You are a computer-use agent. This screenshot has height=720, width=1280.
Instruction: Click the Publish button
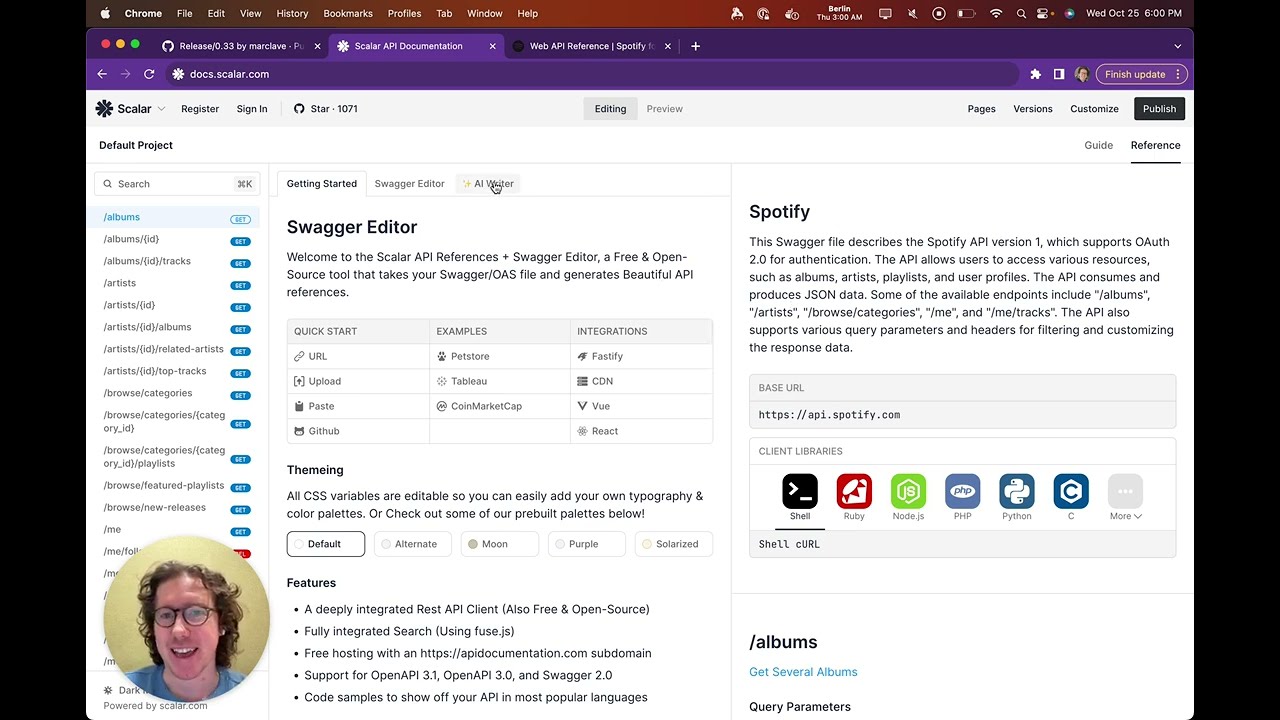click(x=1159, y=109)
